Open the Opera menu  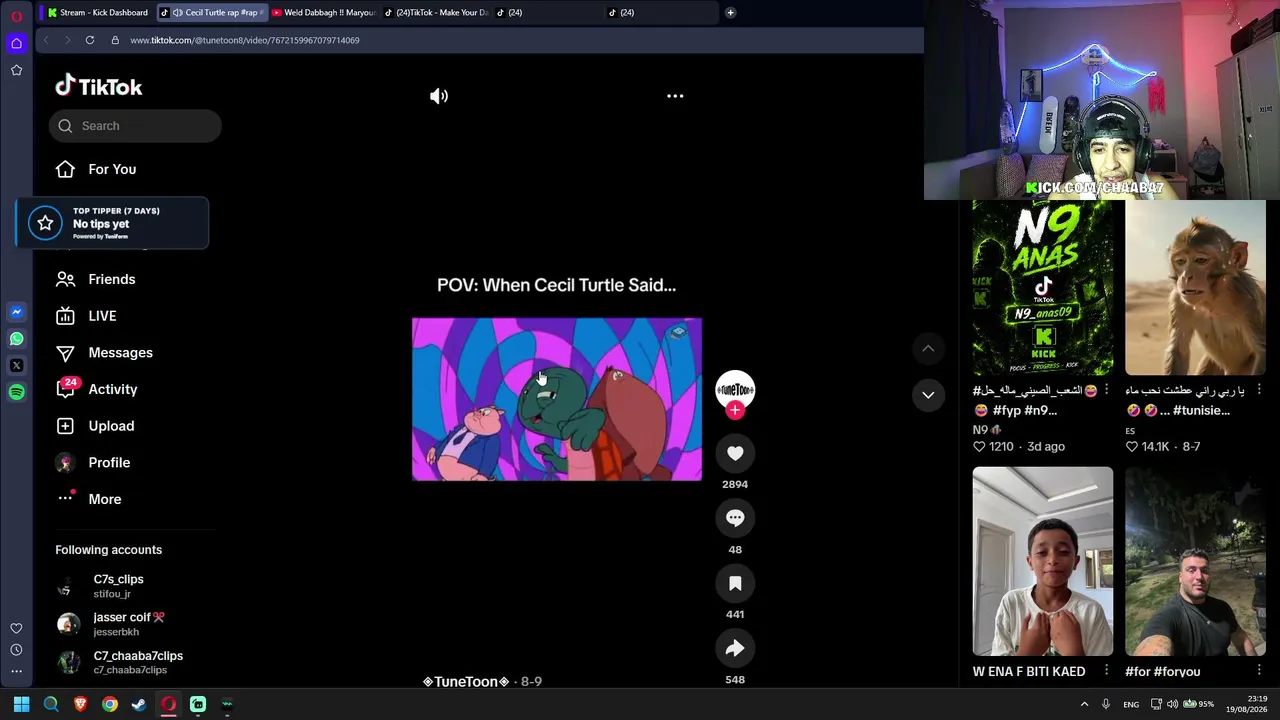[17, 16]
